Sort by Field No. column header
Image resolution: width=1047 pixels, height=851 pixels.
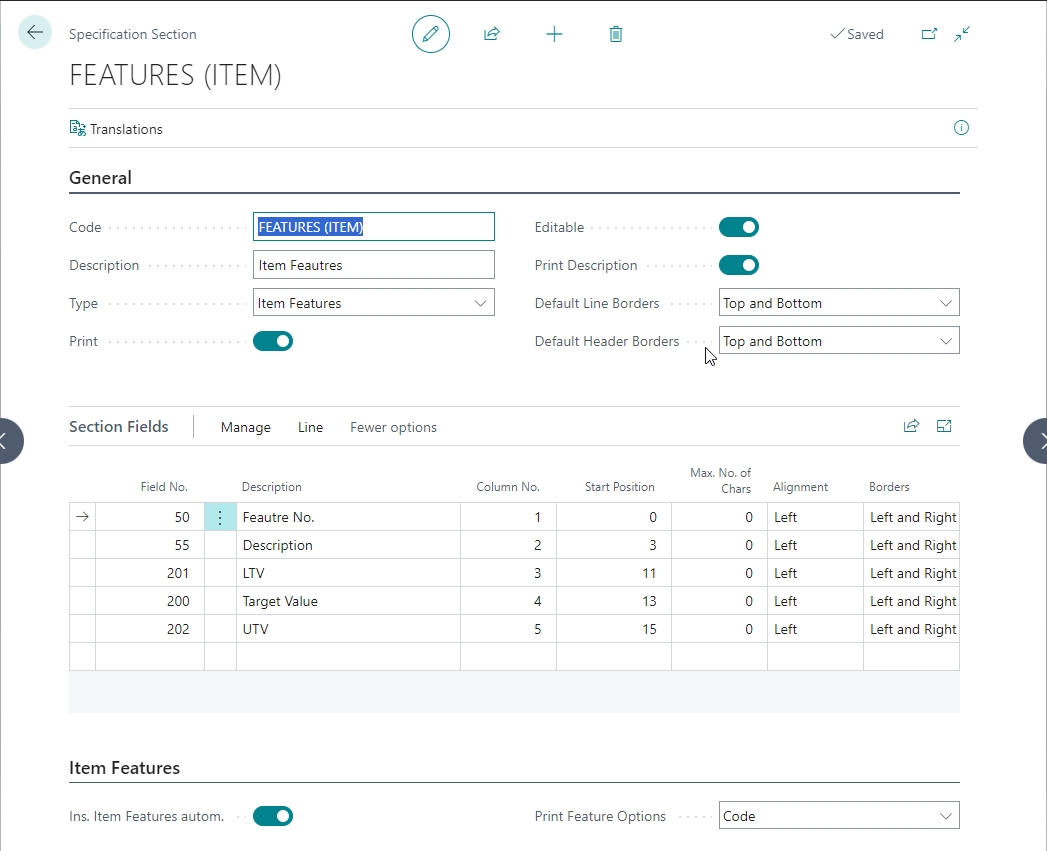click(164, 487)
